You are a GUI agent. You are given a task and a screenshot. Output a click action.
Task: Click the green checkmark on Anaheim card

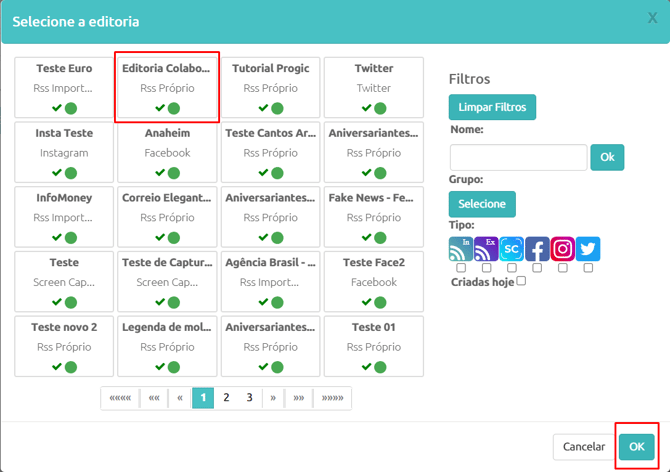point(160,172)
